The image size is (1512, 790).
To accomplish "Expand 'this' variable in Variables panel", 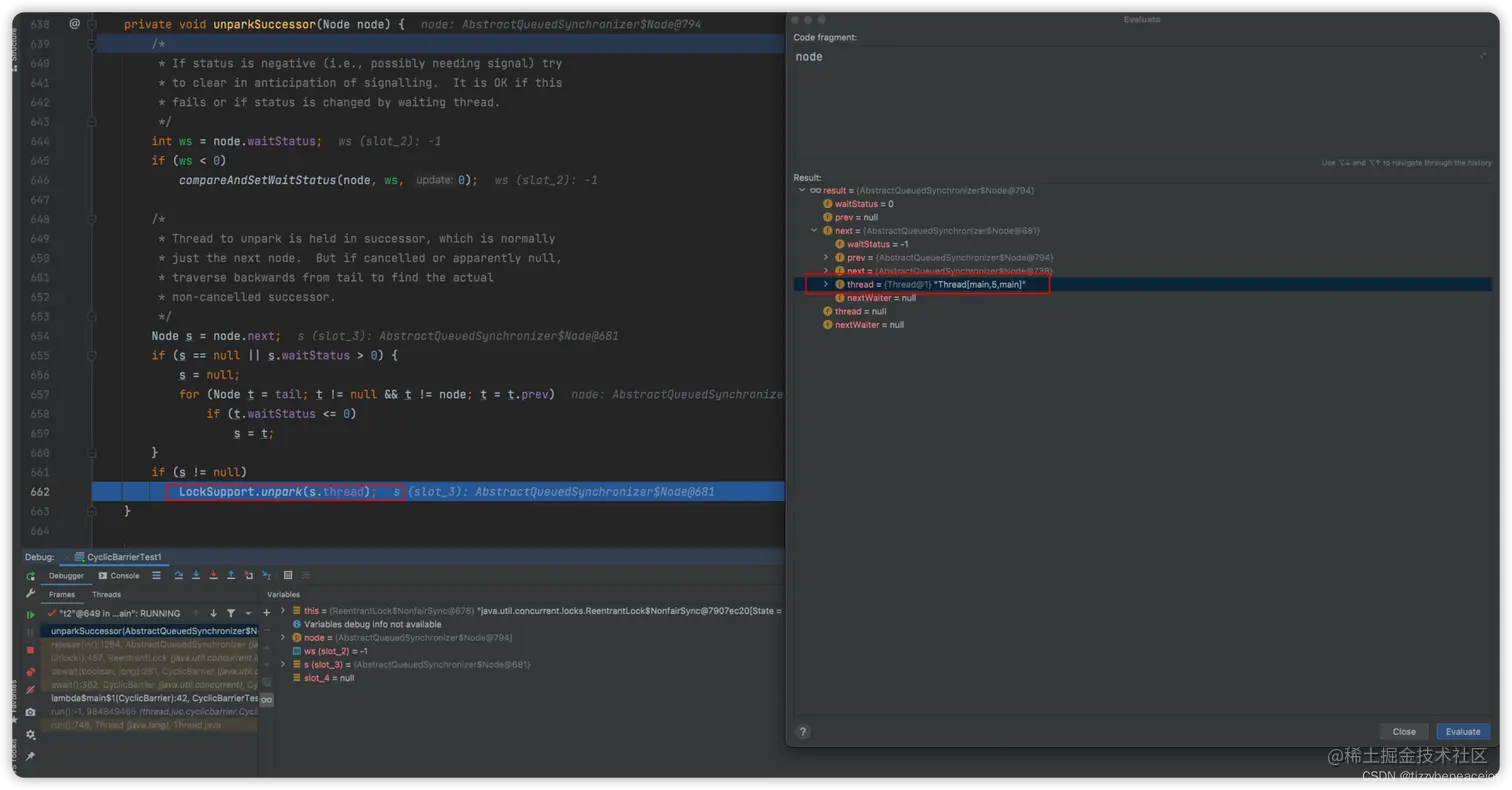I will (x=282, y=610).
